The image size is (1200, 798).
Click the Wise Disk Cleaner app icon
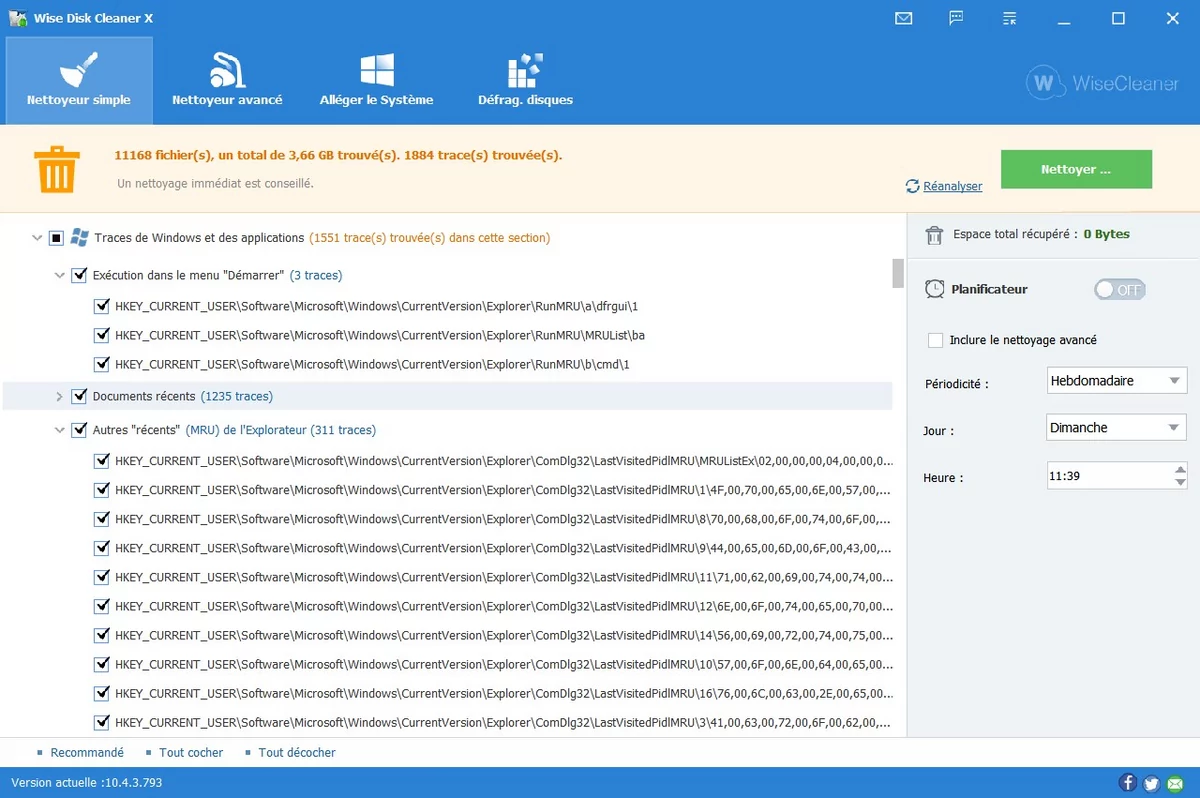point(17,18)
